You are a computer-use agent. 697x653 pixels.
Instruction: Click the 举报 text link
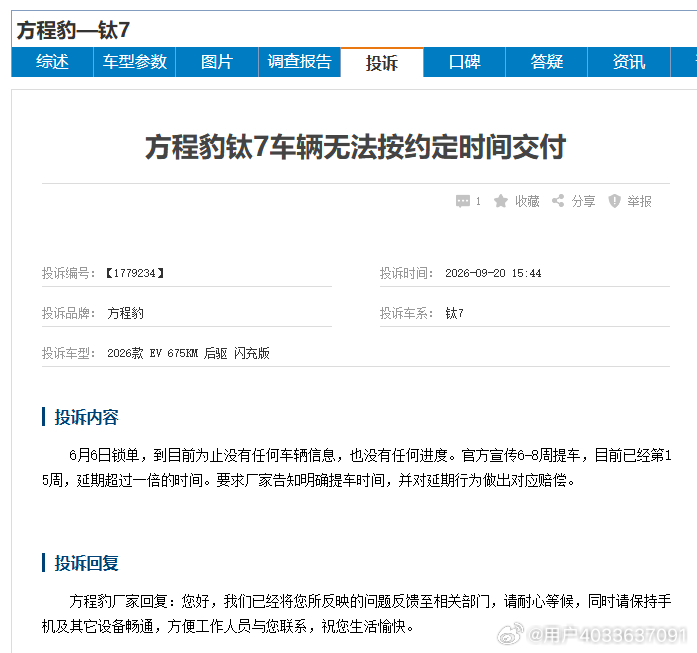(x=639, y=201)
